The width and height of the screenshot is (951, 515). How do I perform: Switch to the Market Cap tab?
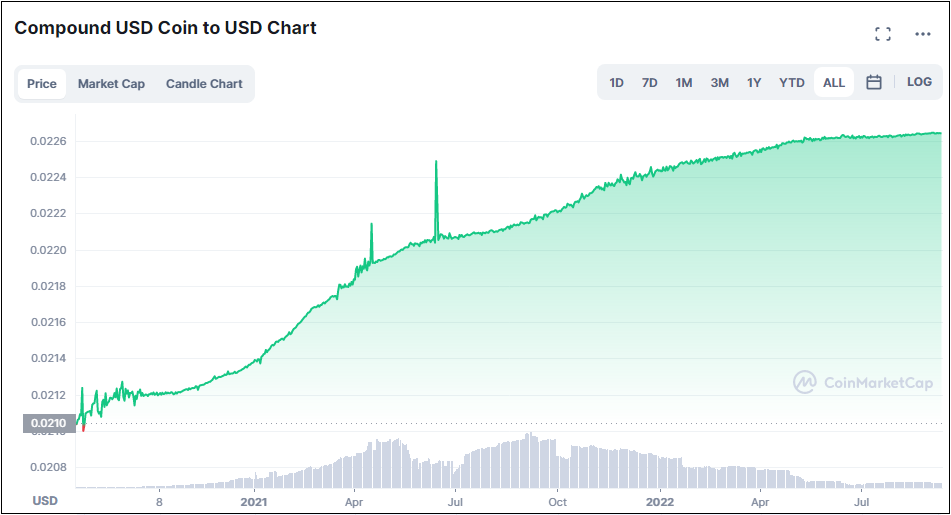point(111,84)
